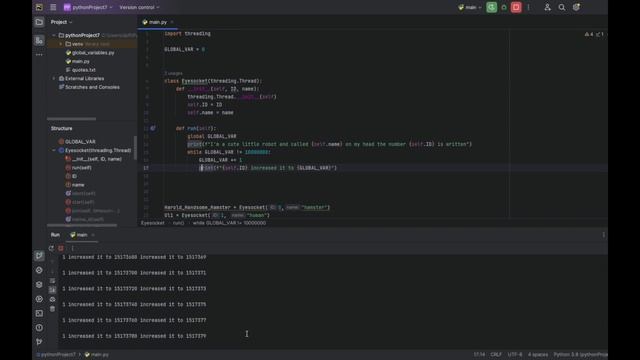Open IDE settings gear icon
The height and width of the screenshot is (360, 640).
click(576, 7)
